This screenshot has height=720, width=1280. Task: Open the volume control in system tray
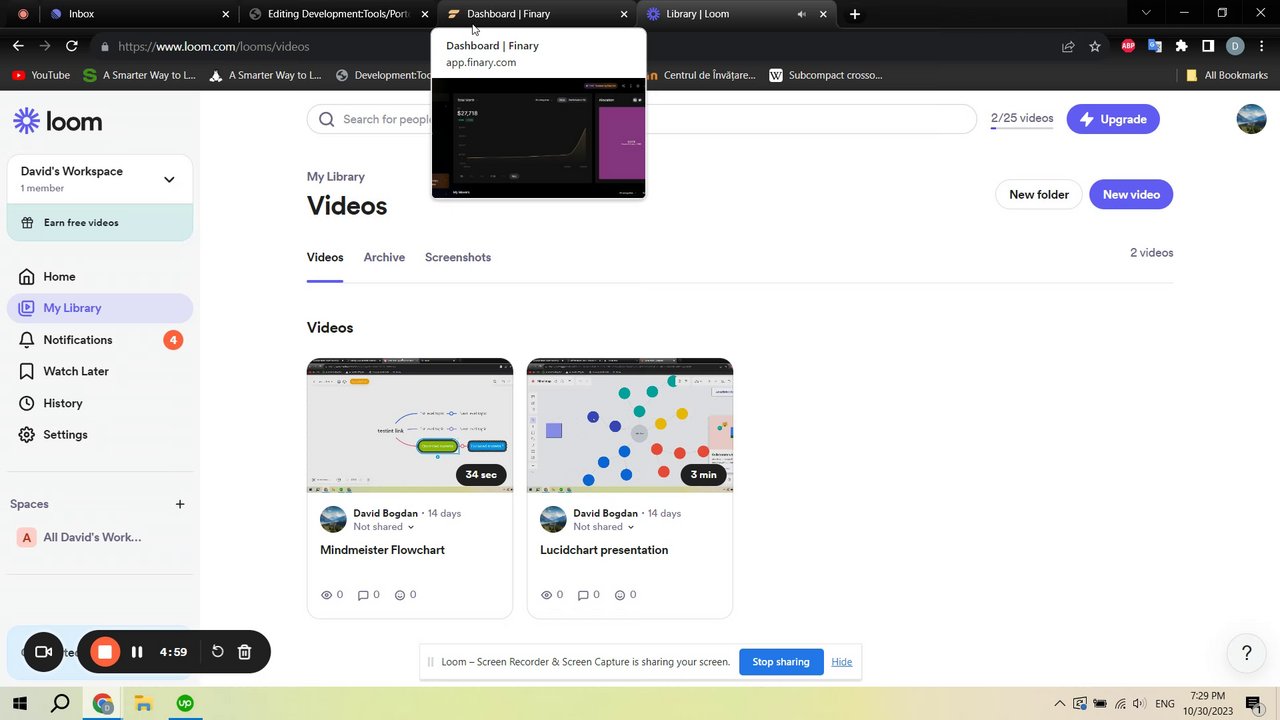(x=1140, y=703)
